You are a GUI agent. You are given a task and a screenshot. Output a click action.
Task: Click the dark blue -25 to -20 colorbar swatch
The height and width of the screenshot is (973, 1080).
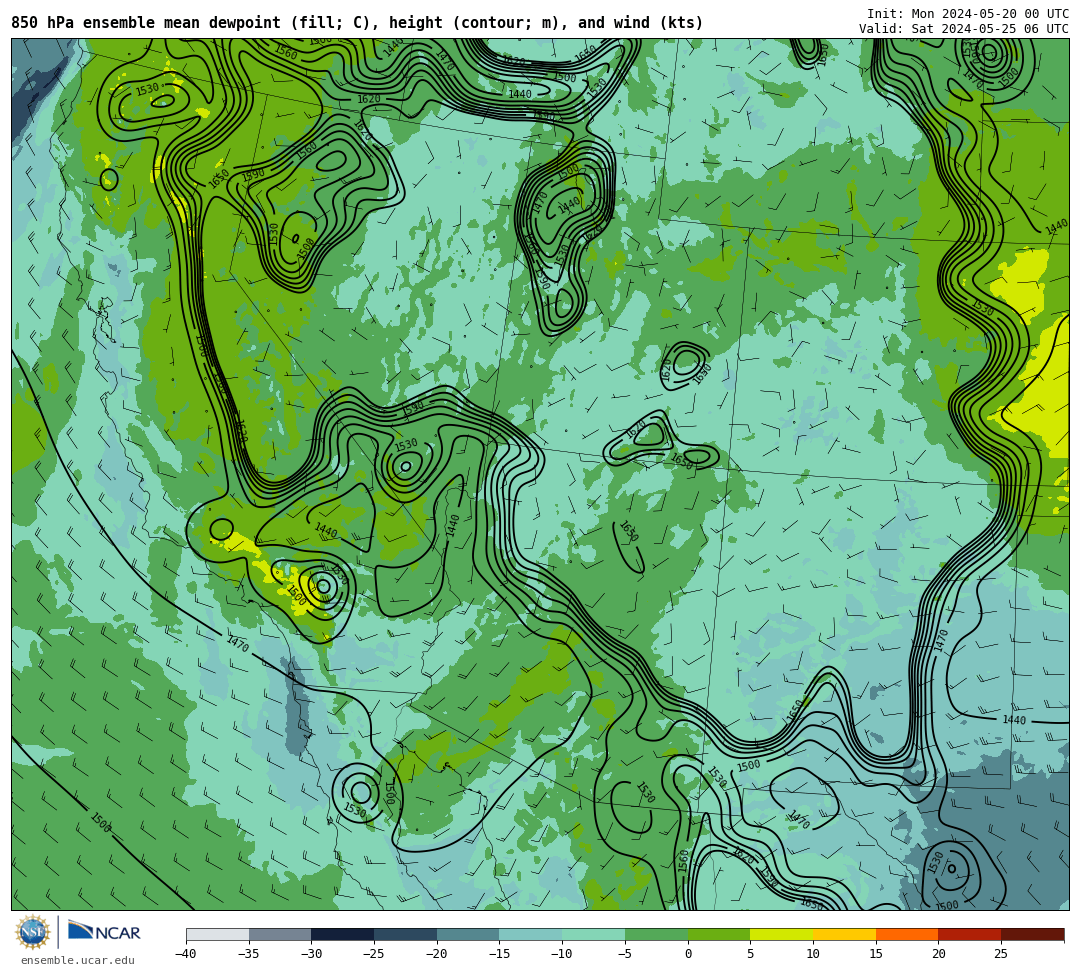click(x=406, y=934)
